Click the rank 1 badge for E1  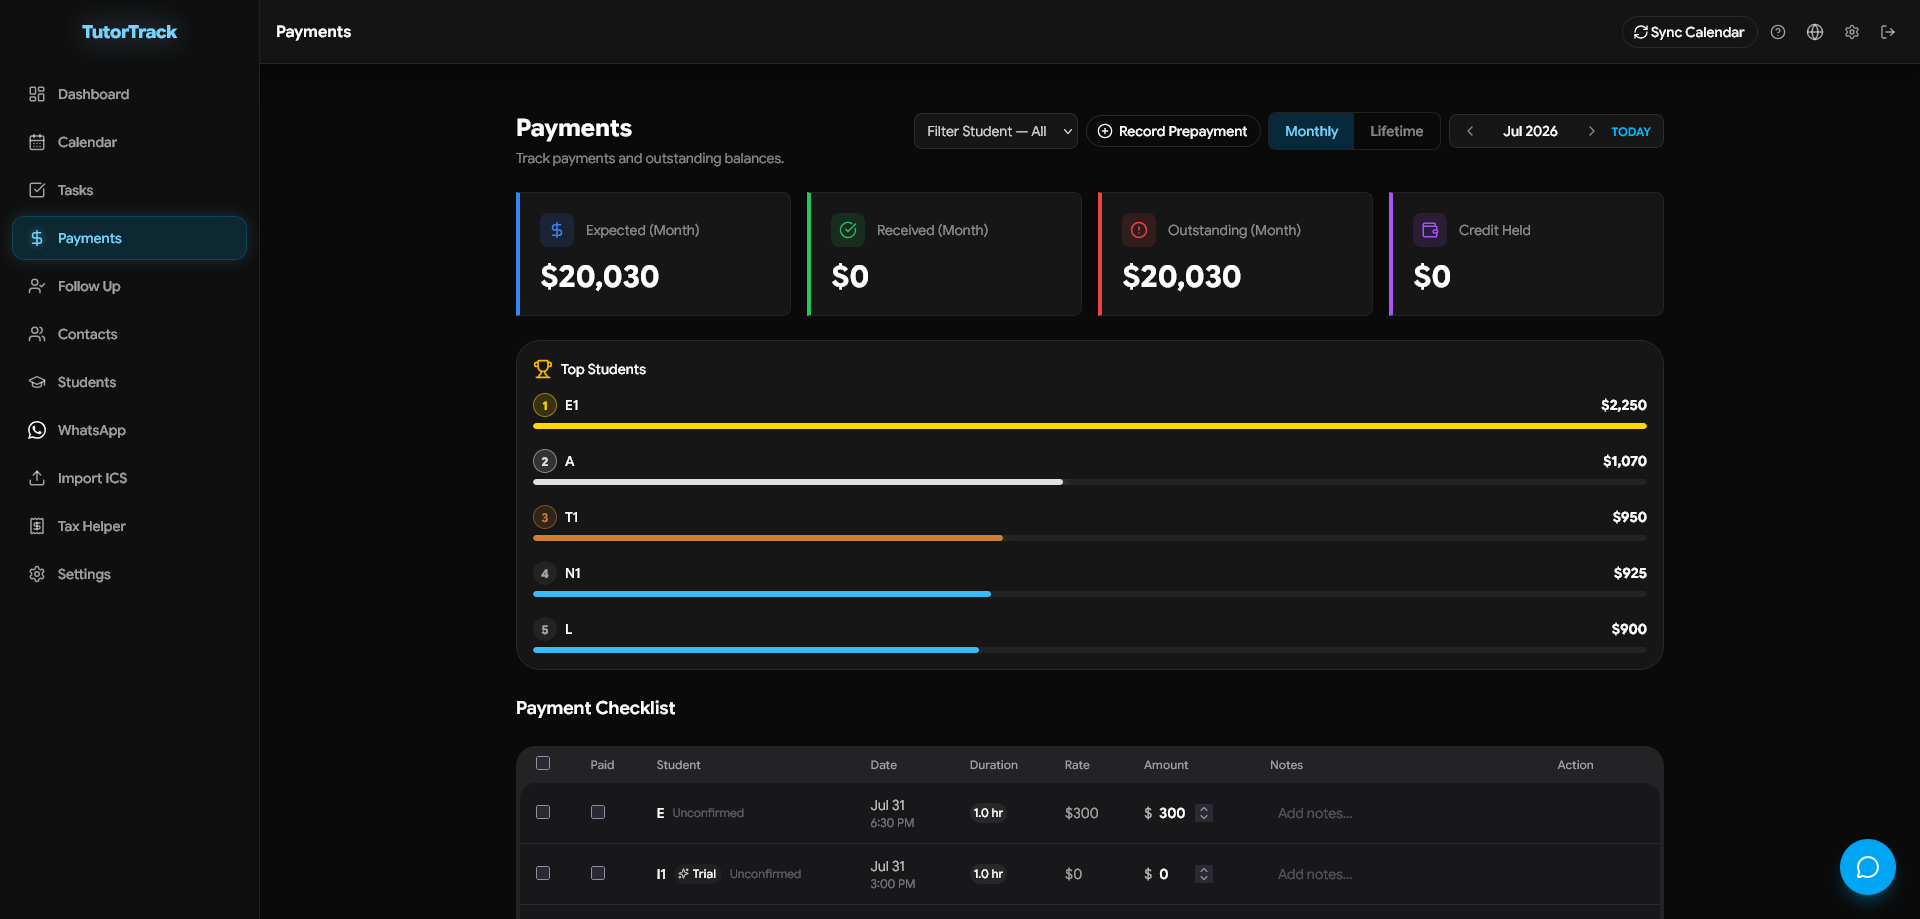click(x=545, y=405)
